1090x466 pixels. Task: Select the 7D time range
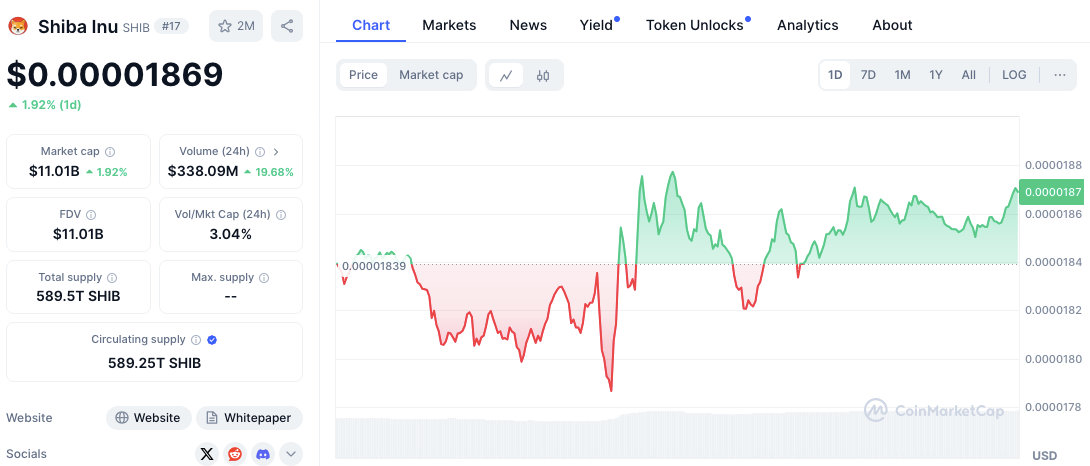[868, 75]
